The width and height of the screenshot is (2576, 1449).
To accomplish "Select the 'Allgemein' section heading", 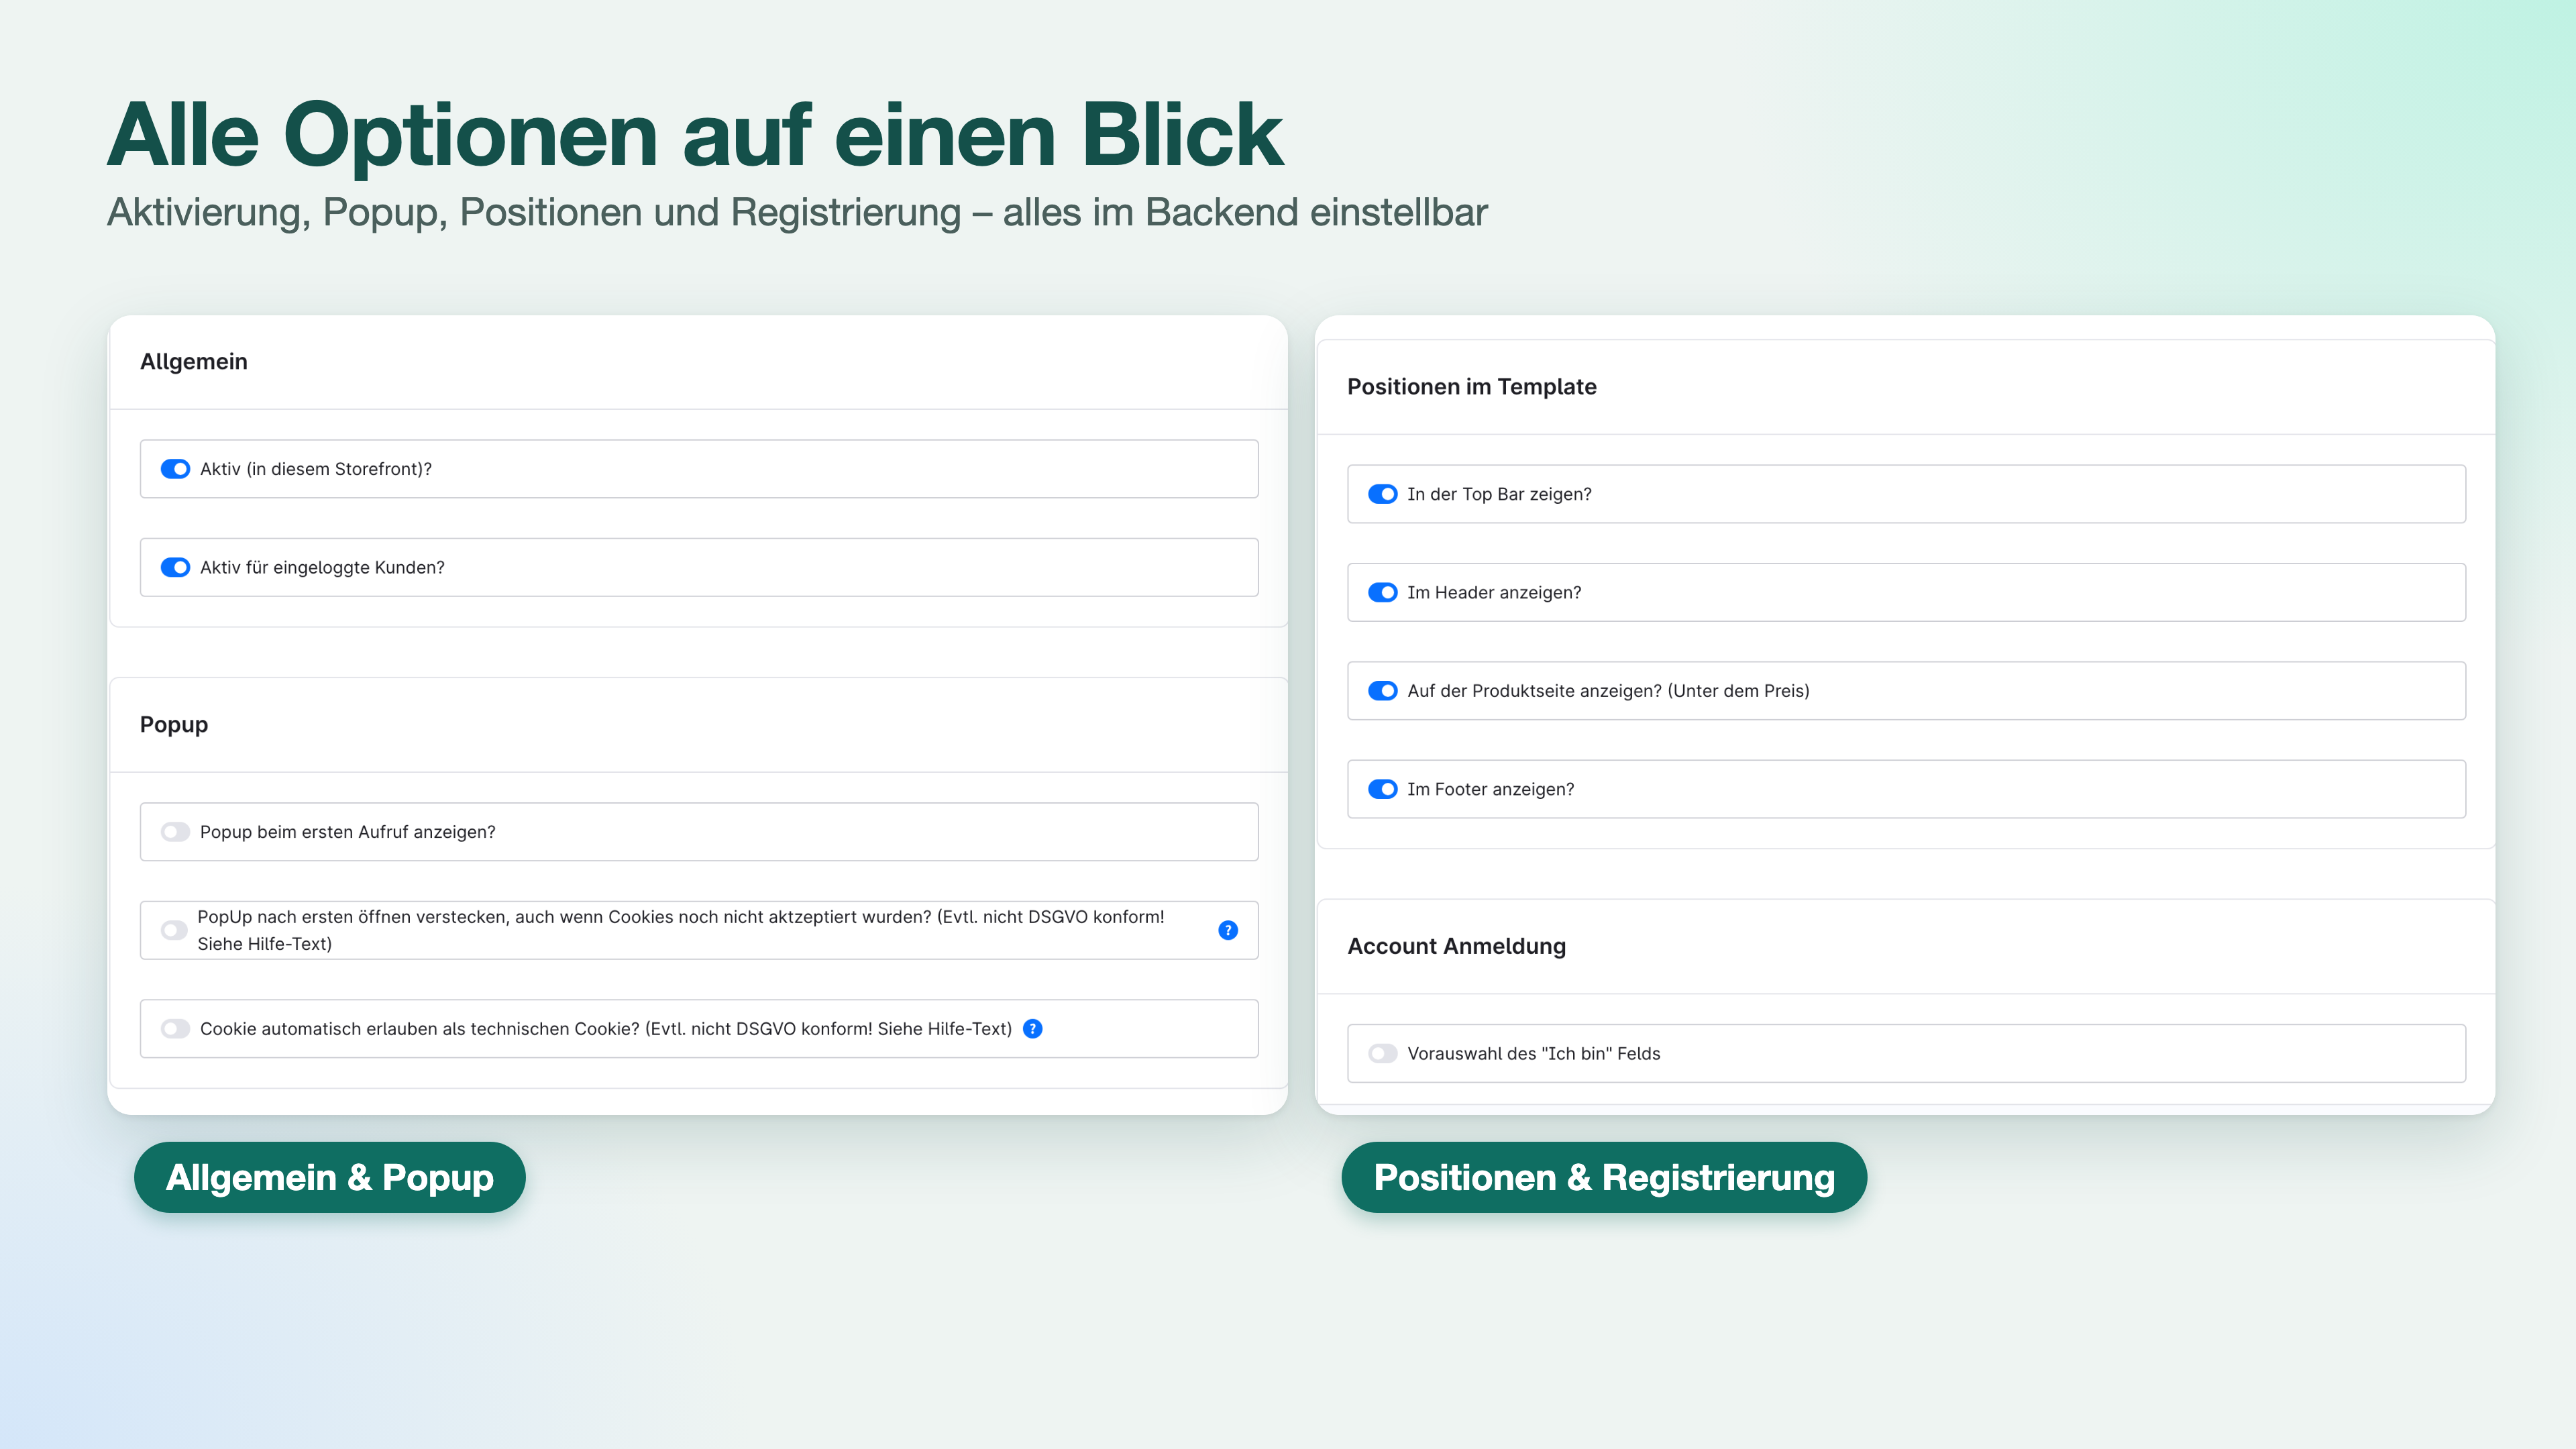I will coord(194,362).
